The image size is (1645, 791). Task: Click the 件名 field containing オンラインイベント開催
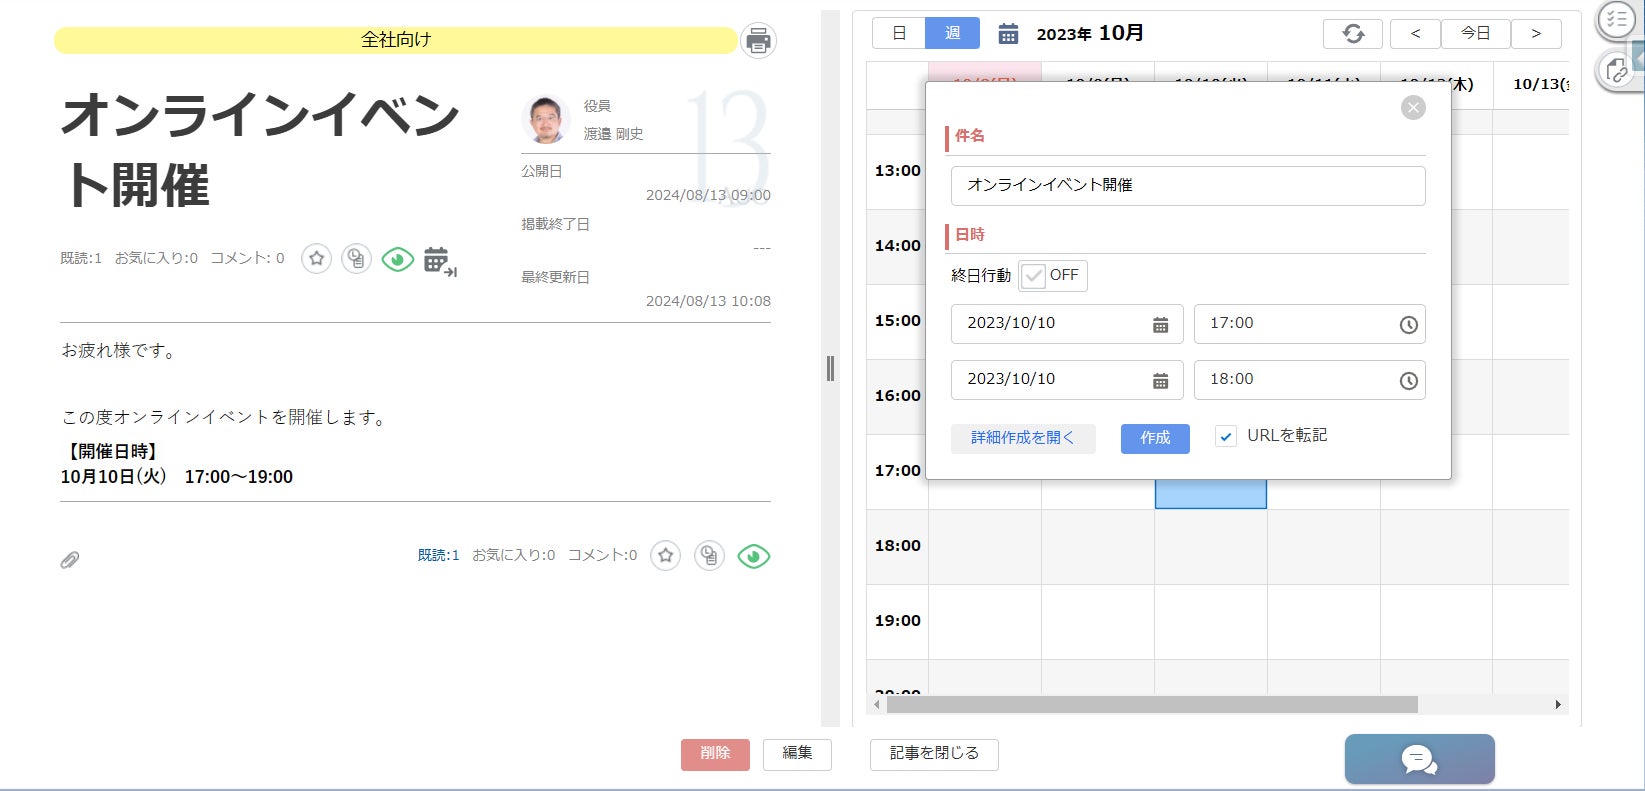pos(1188,186)
